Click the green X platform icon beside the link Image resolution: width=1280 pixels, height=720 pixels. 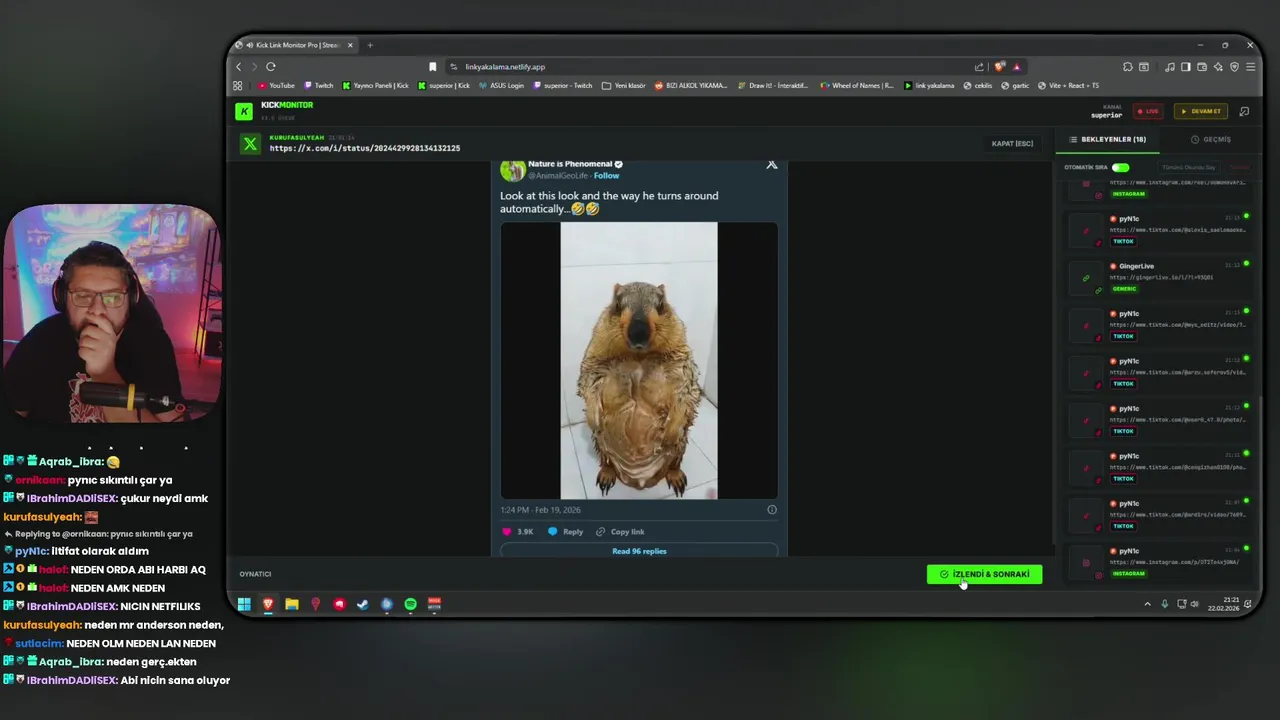tap(250, 144)
